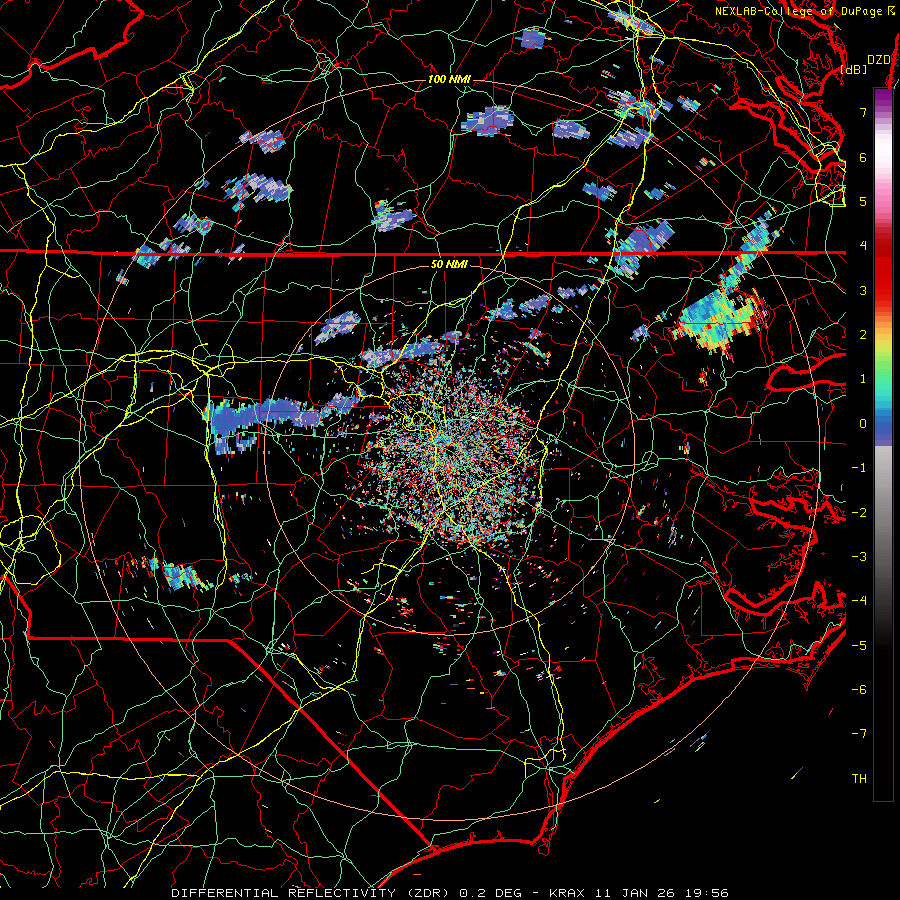This screenshot has height=900, width=900.
Task: Click the Differential Reflectivity ZDR caption at bottom
Action: (x=347, y=893)
